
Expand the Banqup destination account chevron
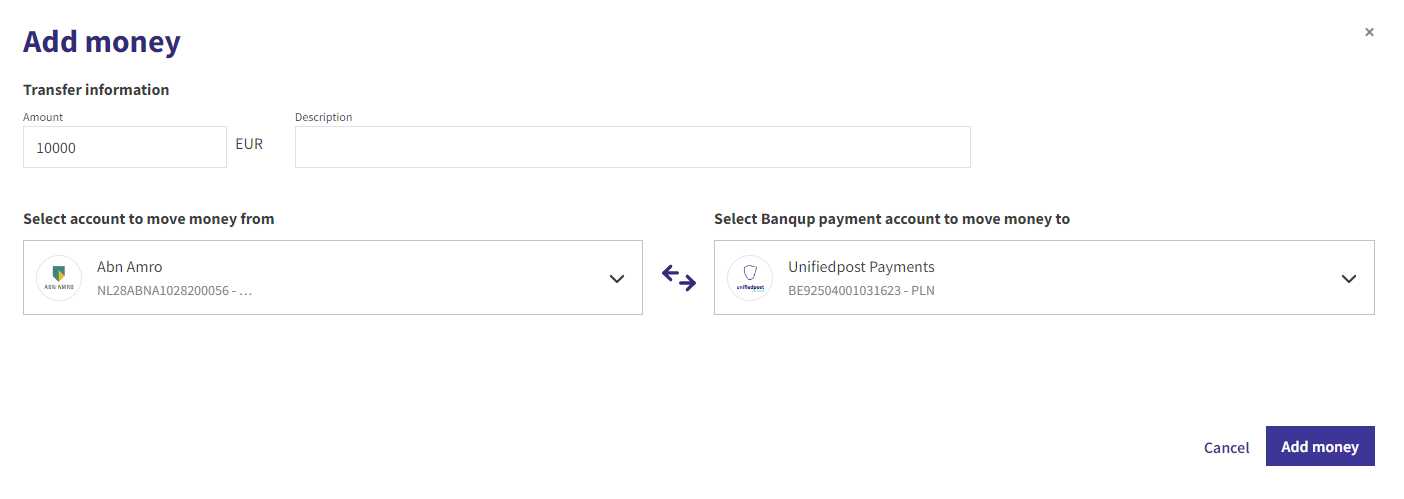pyautogui.click(x=1349, y=279)
